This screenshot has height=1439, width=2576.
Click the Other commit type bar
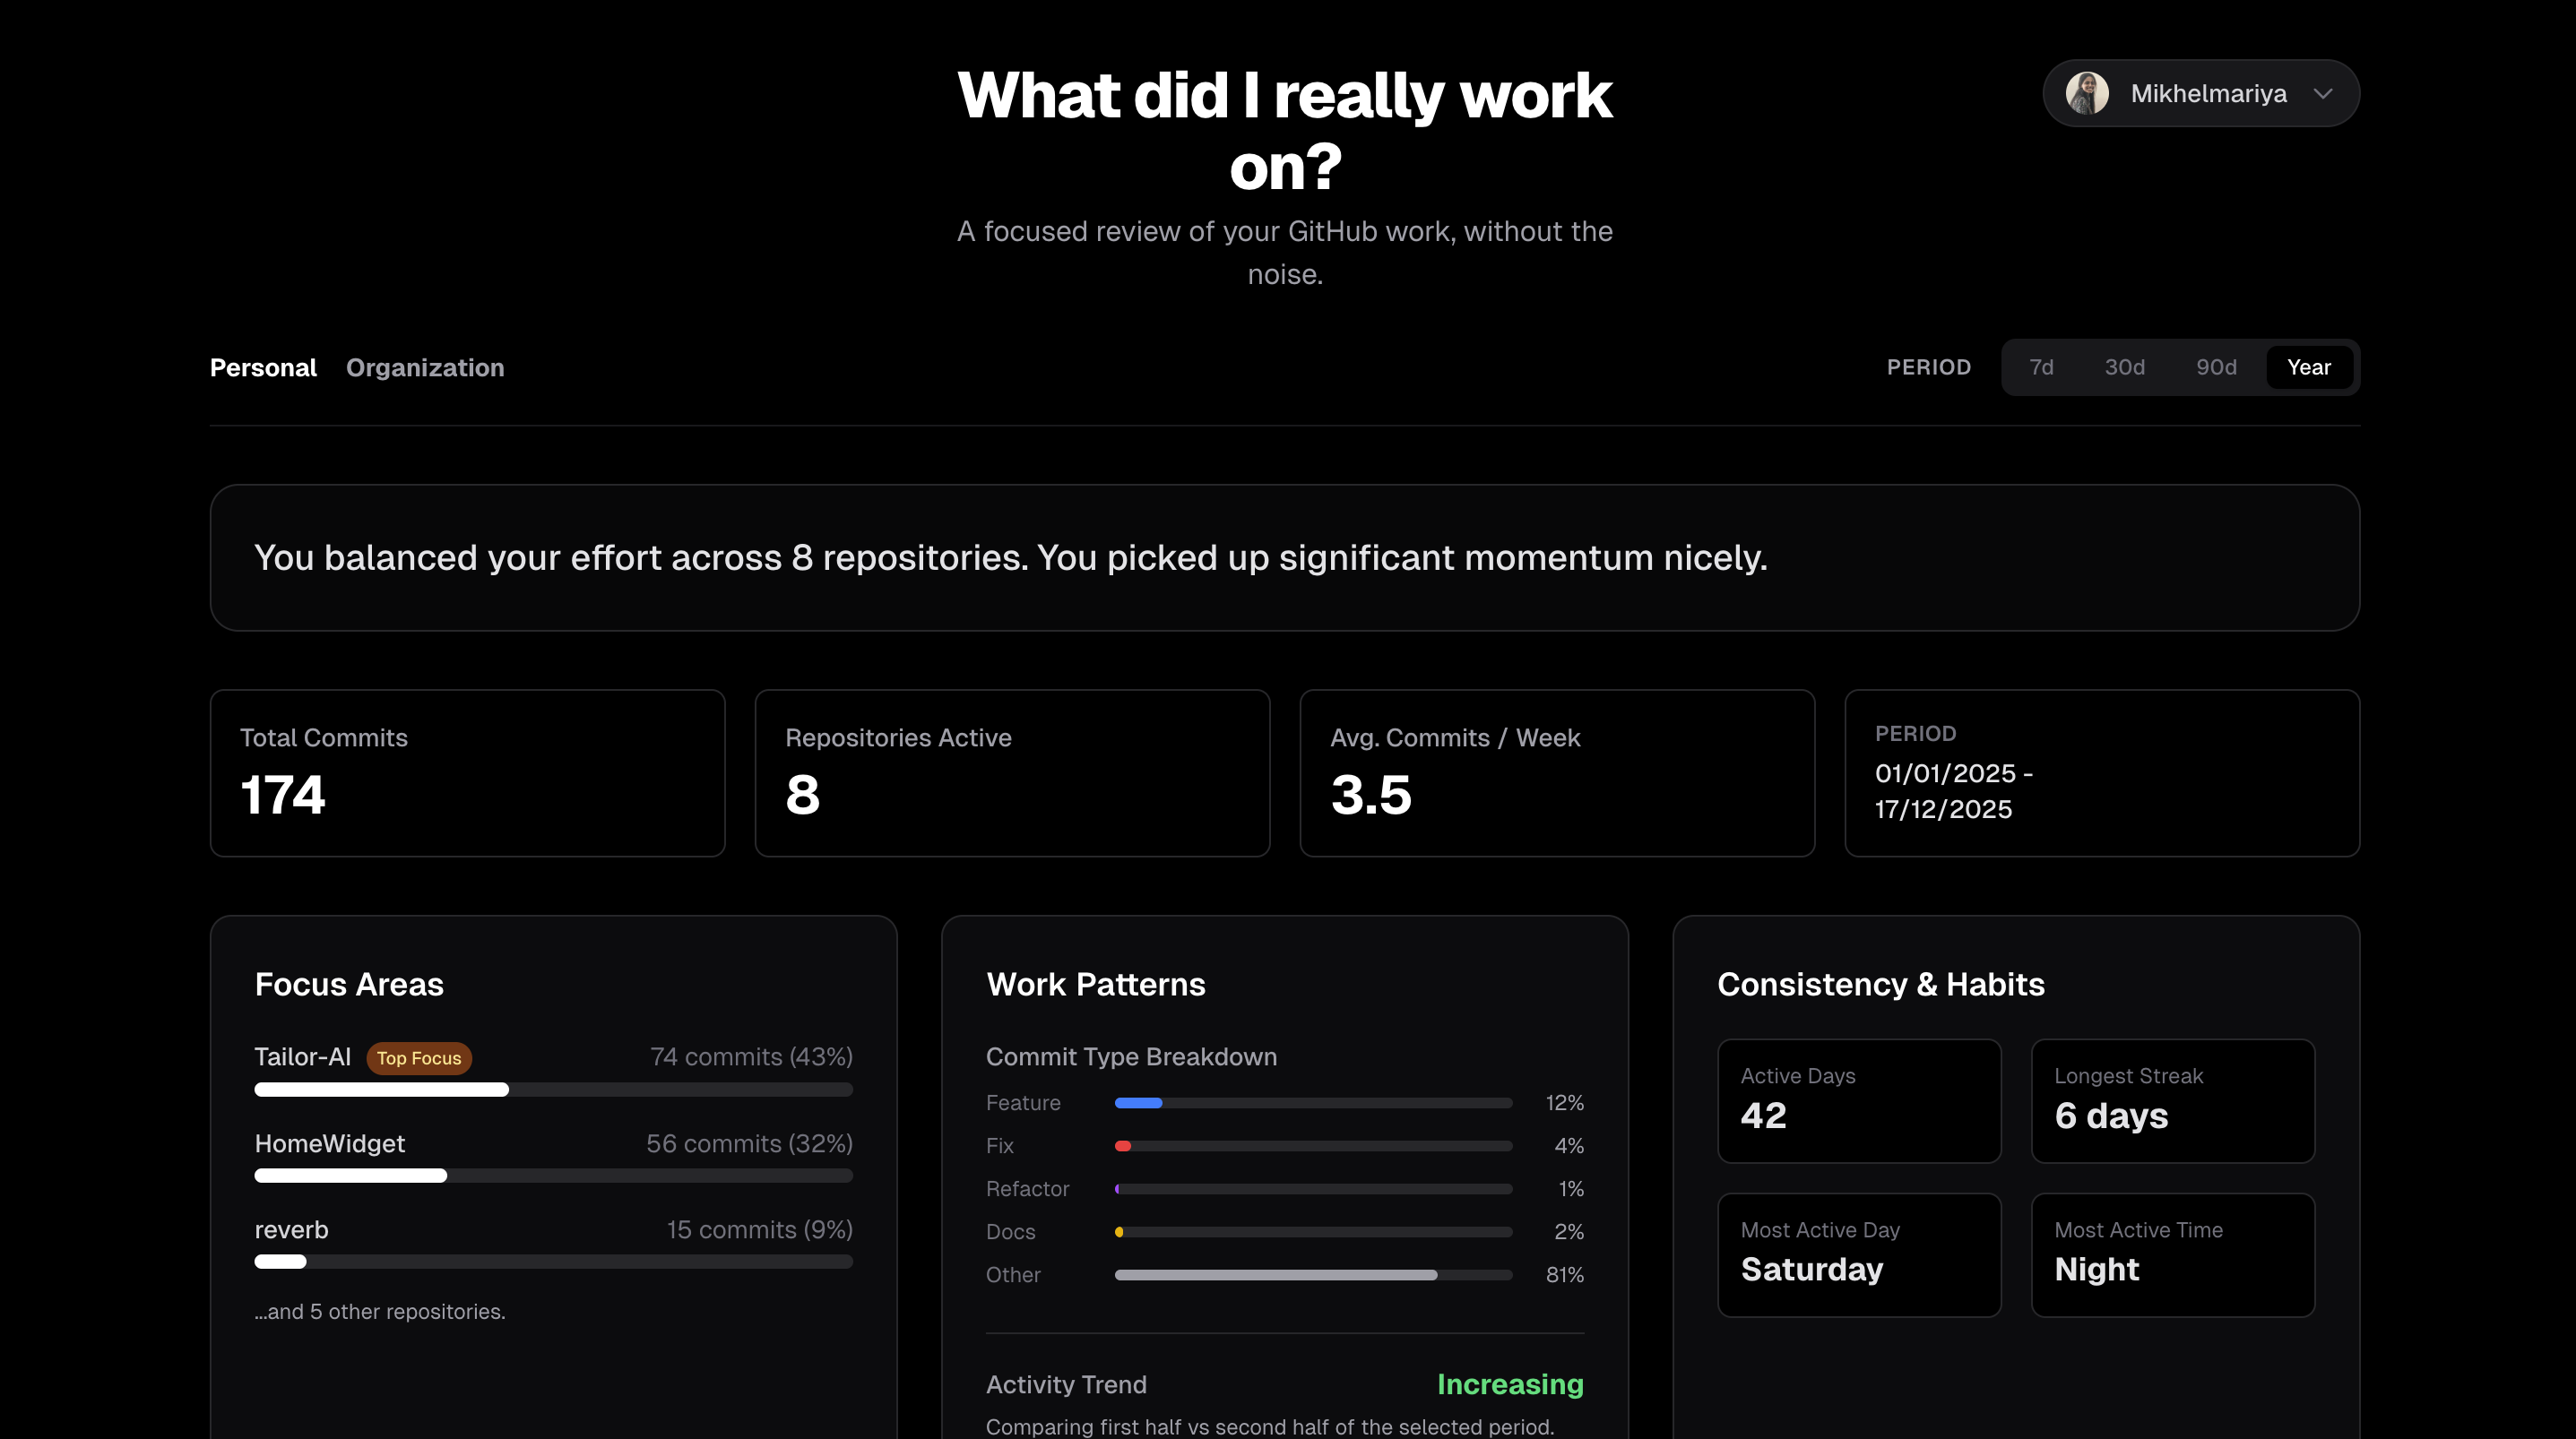(x=1275, y=1275)
